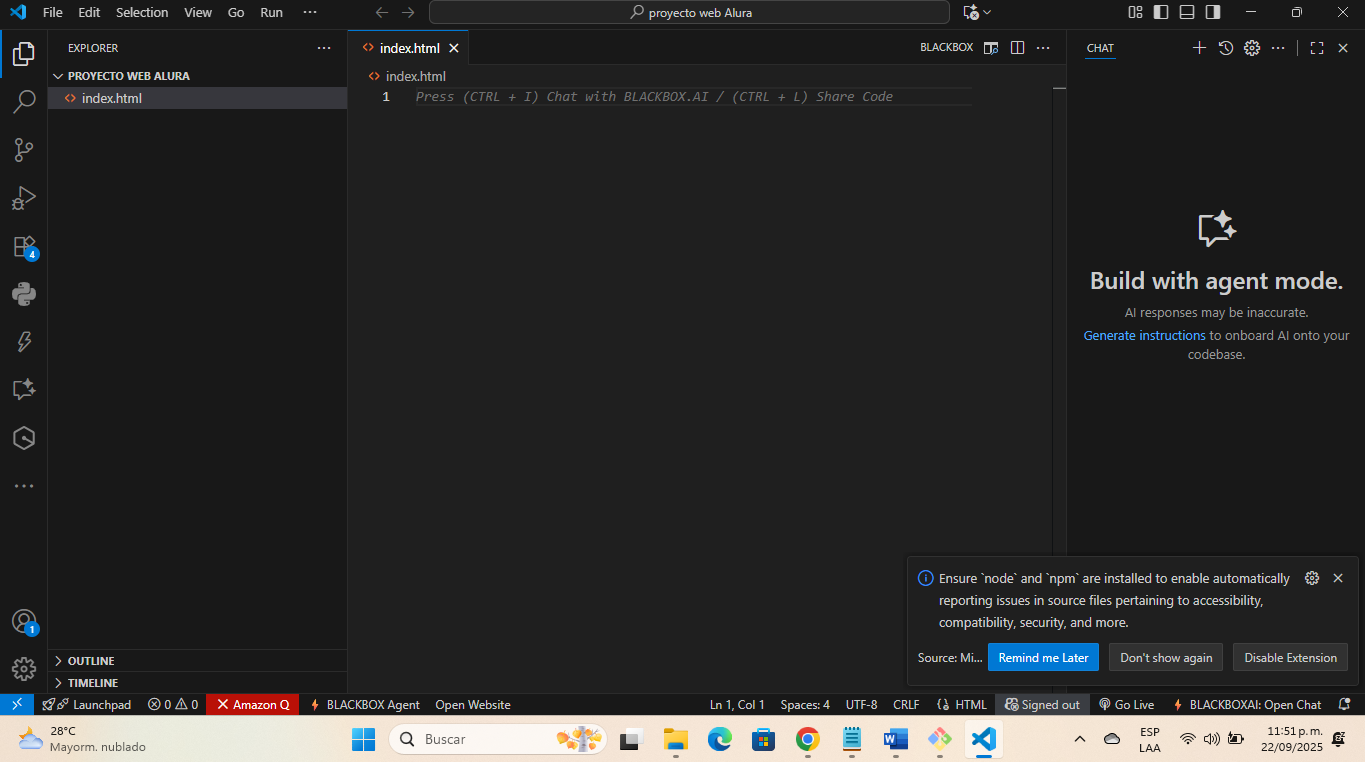
Task: Open the Source Control view
Action: 24,149
